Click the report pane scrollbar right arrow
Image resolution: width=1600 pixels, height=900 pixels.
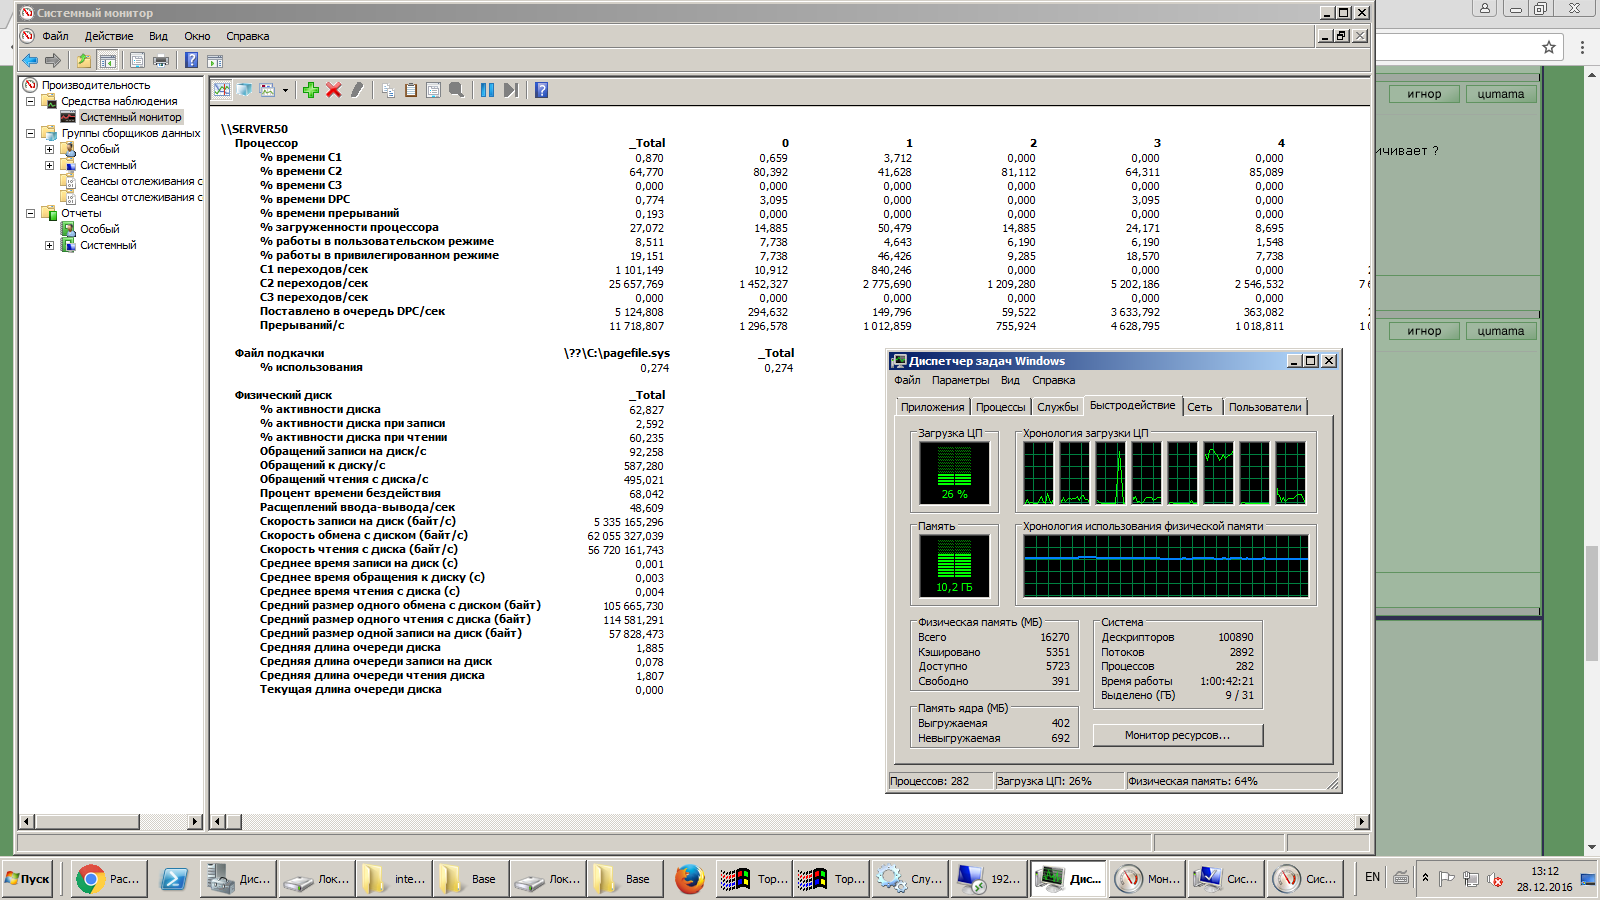1361,822
